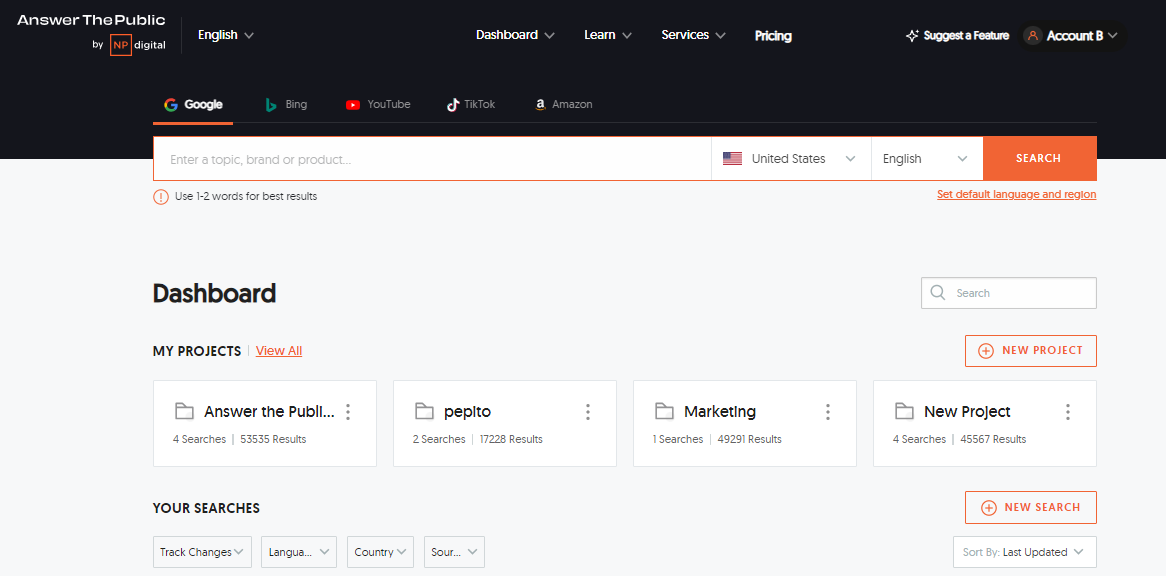The image size is (1166, 576).
Task: Click the Dashboard page heading
Action: (214, 294)
